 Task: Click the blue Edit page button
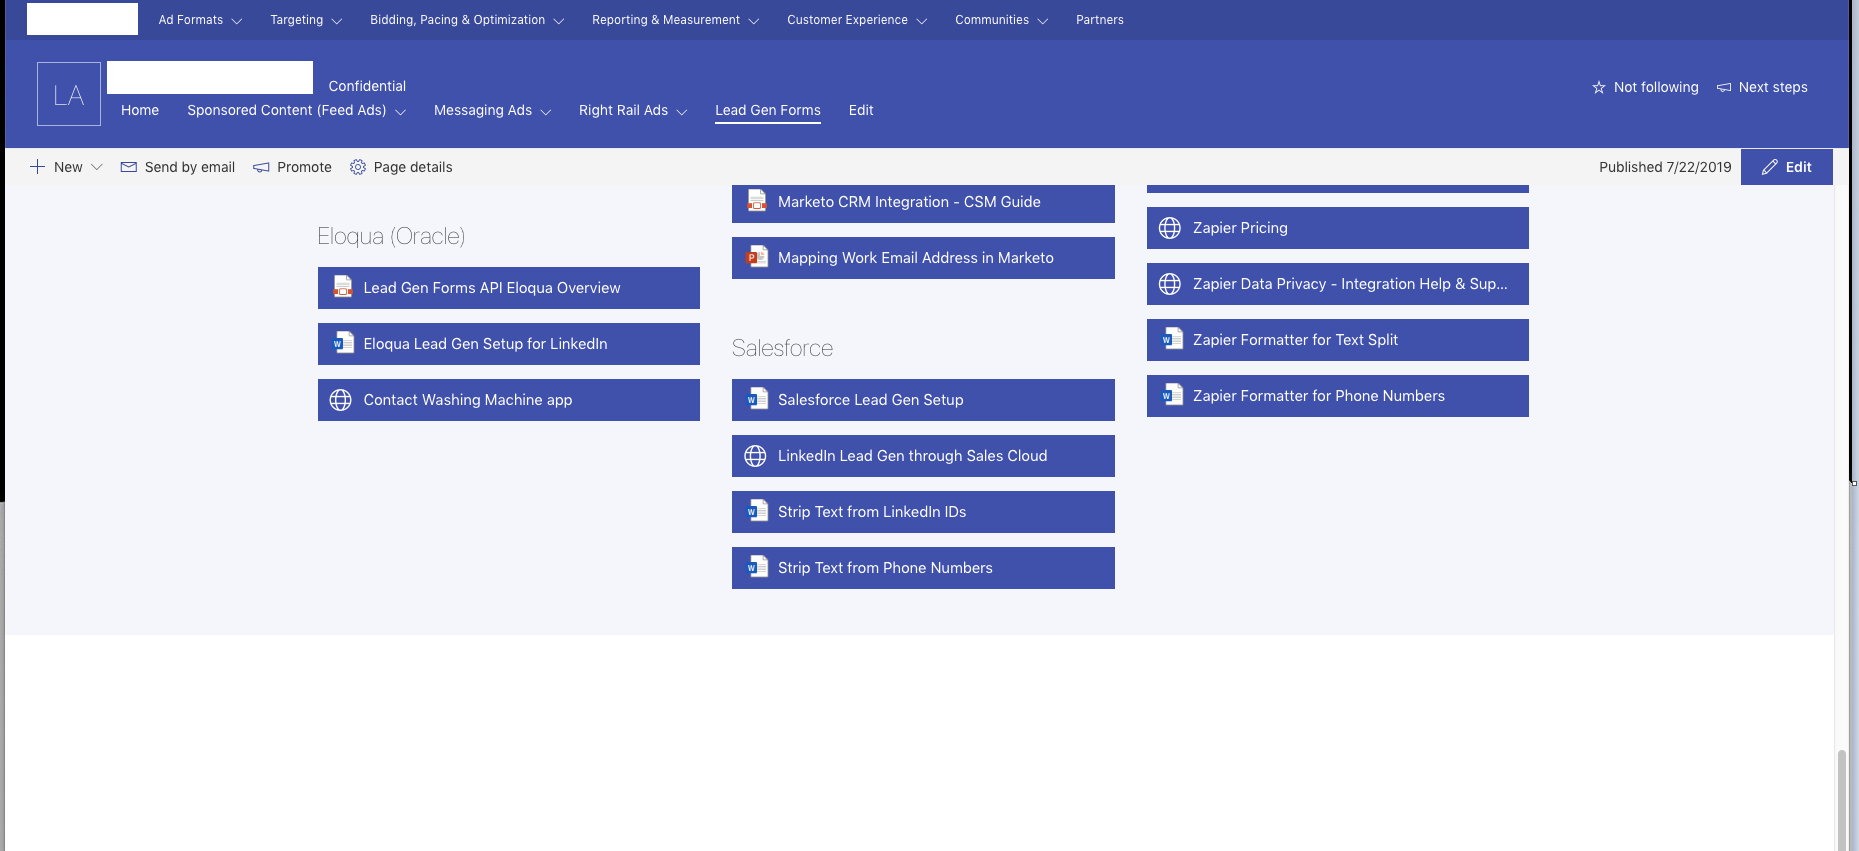tap(1787, 167)
